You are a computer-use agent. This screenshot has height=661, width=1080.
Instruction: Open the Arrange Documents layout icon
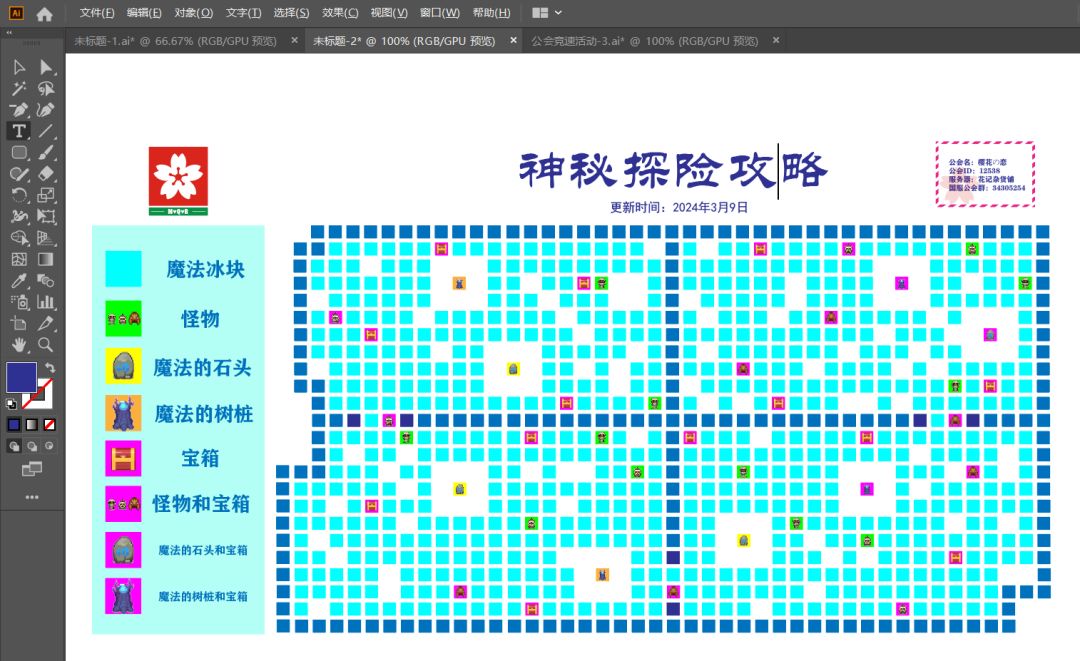click(540, 13)
